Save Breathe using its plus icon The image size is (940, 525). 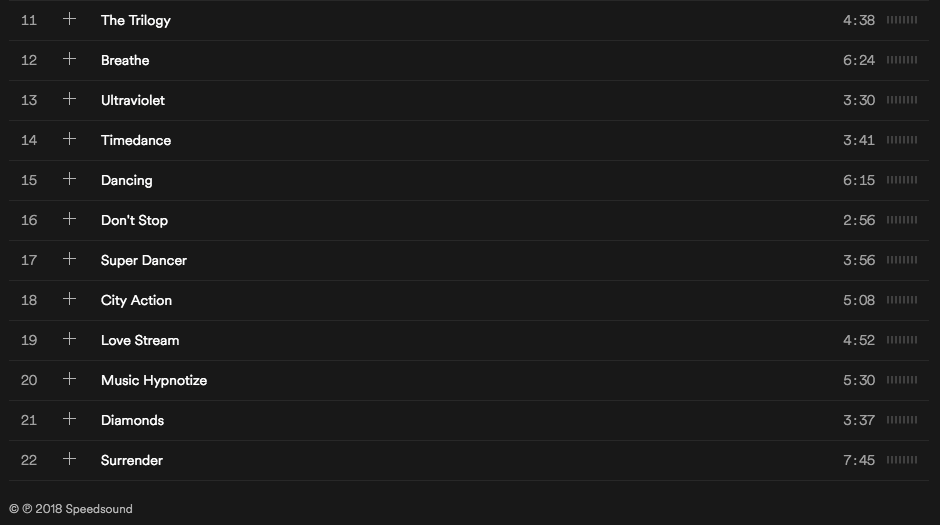(70, 59)
